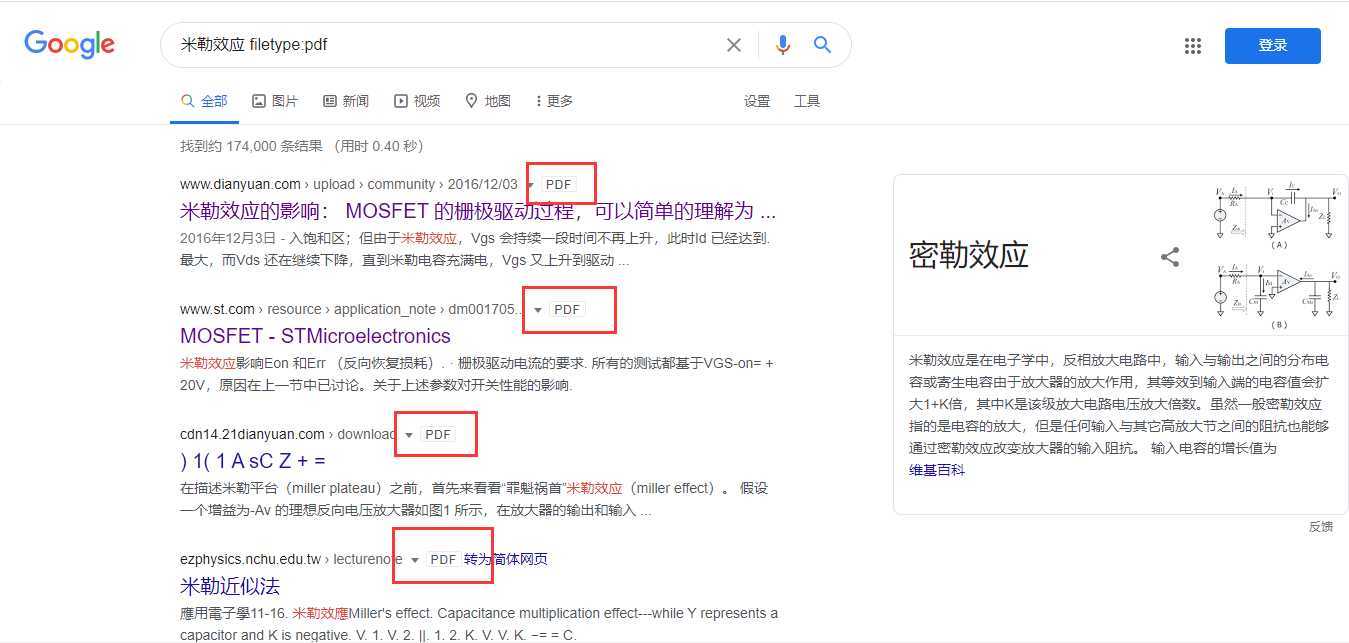The image size is (1349, 643).
Task: Switch to the 视频 tab
Action: (417, 101)
